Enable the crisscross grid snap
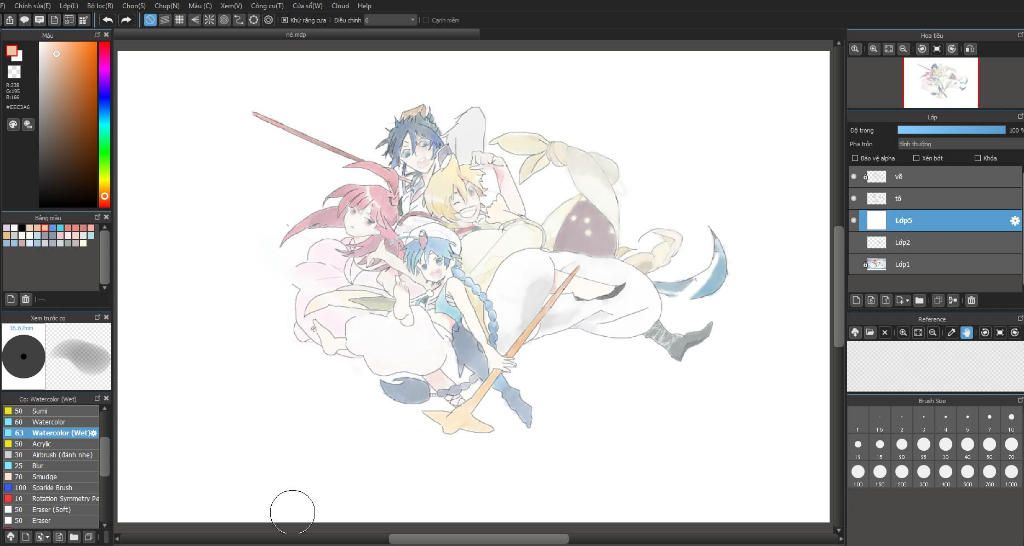 pyautogui.click(x=179, y=20)
